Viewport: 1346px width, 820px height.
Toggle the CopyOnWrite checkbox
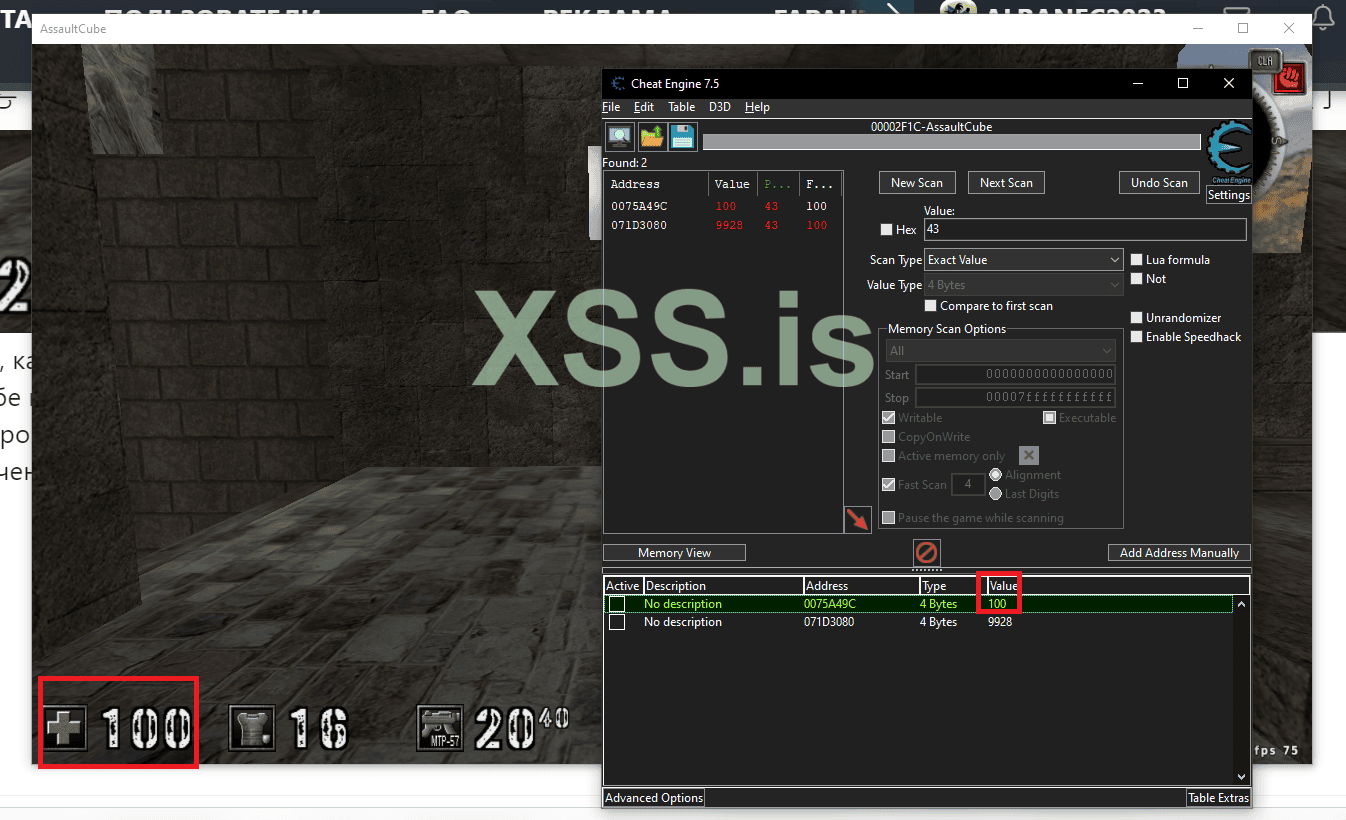pyautogui.click(x=888, y=437)
